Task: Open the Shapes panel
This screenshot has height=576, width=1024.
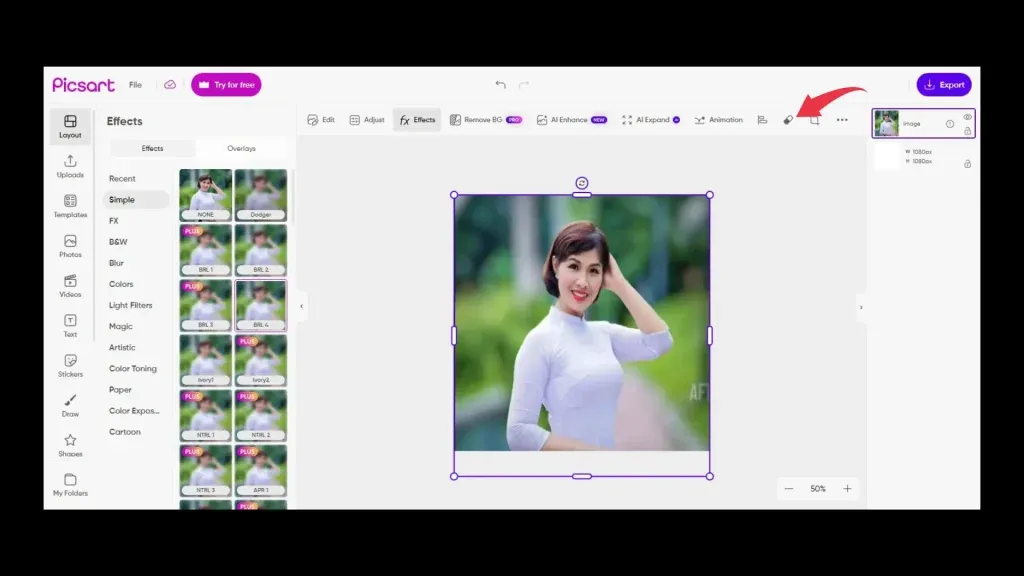Action: [70, 445]
